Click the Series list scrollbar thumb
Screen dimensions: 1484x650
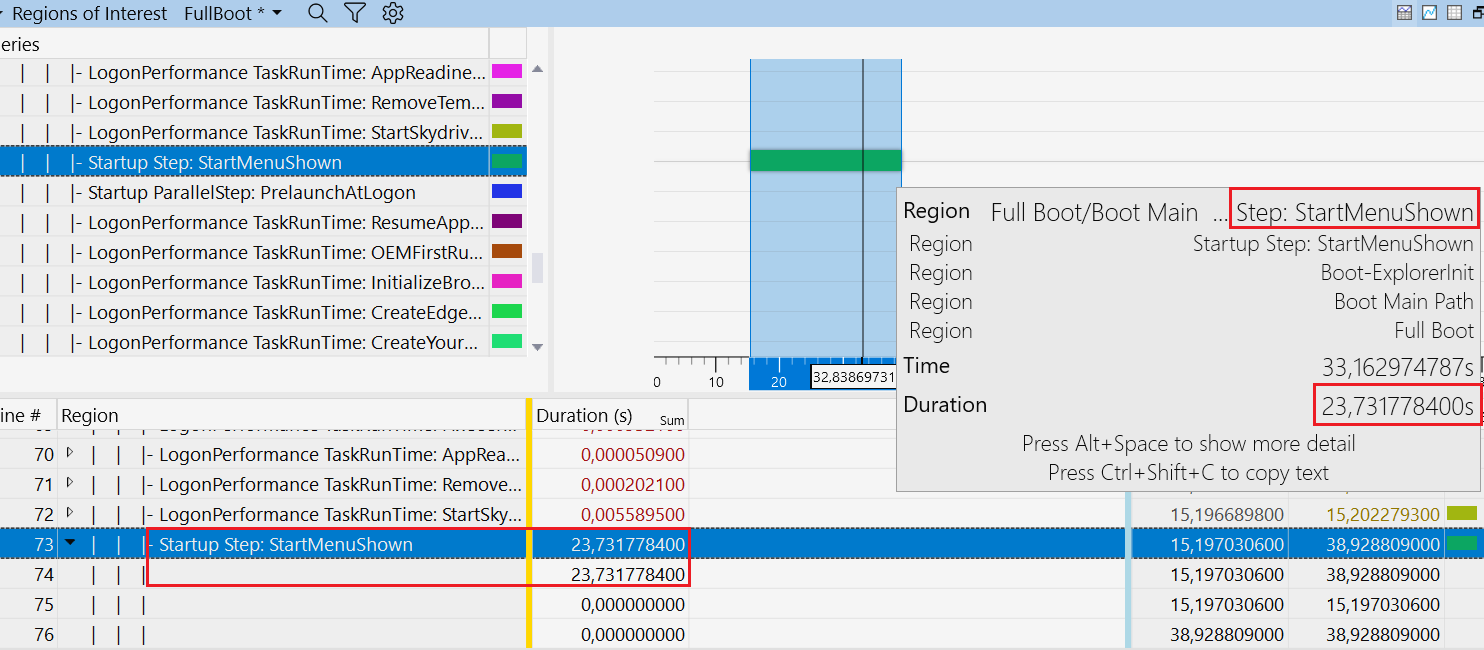(x=537, y=268)
